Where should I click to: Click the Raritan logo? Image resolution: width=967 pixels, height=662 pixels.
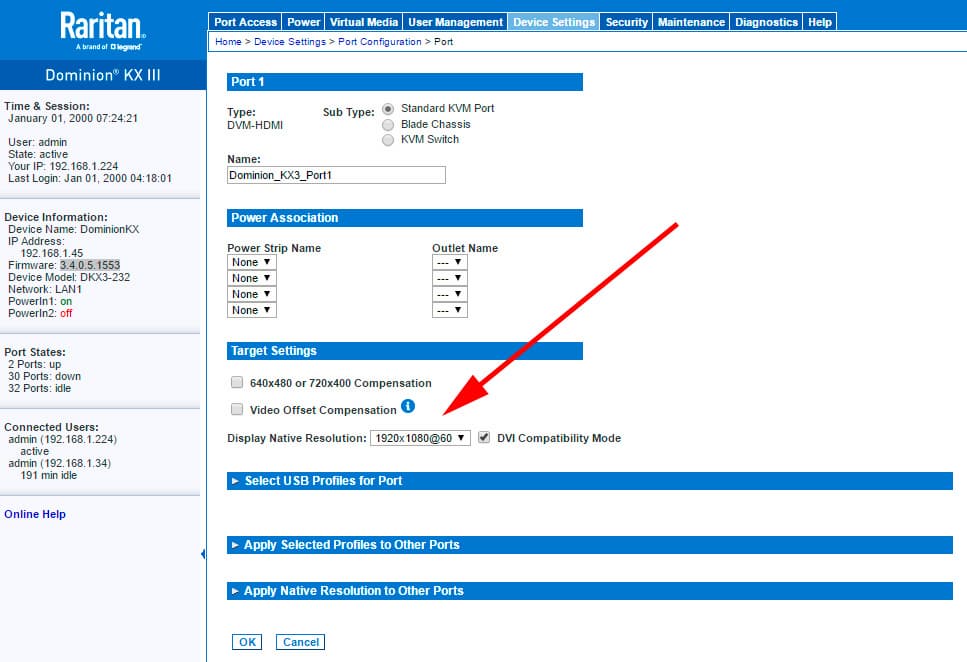(x=102, y=31)
